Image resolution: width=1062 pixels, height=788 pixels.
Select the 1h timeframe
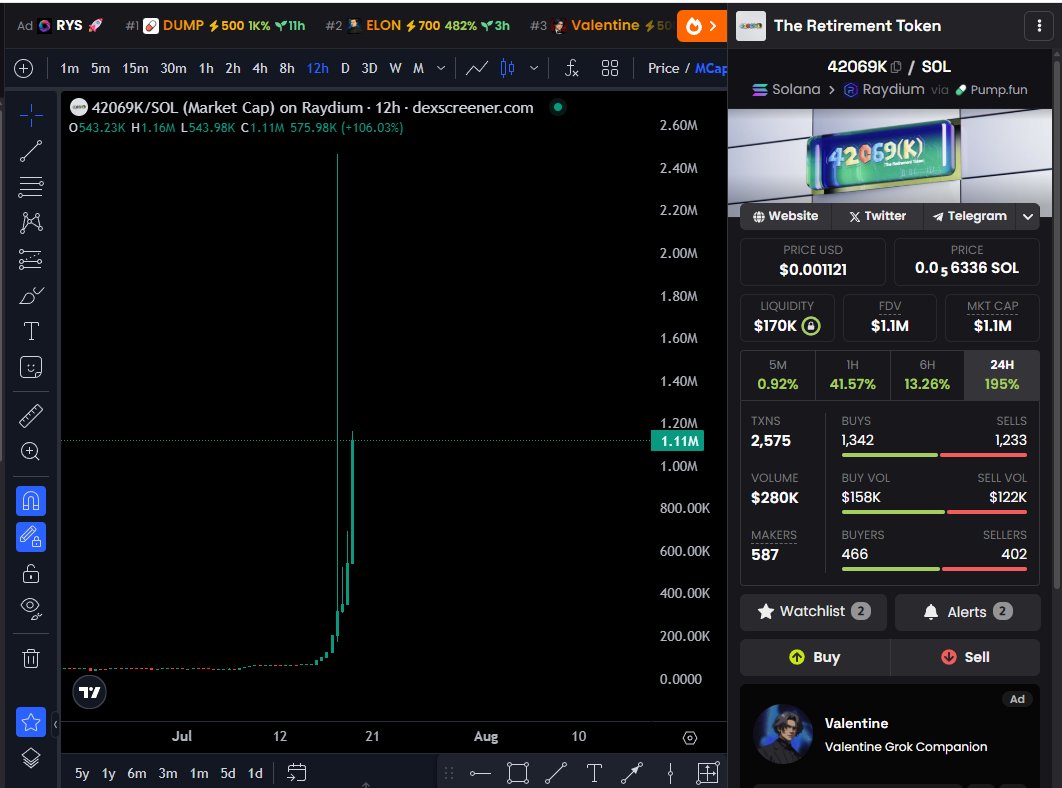click(206, 68)
